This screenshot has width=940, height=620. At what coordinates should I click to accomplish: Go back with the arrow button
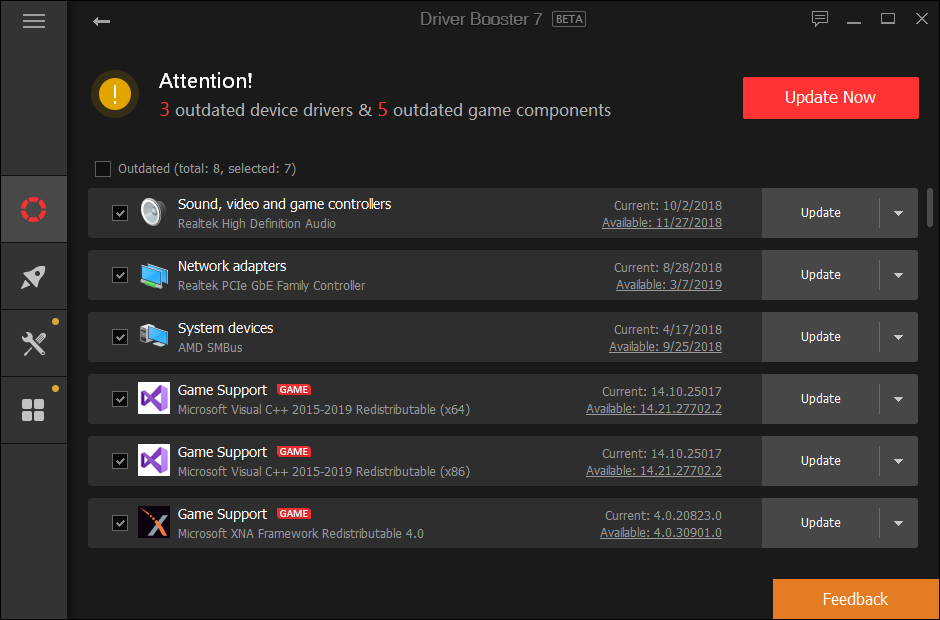[101, 22]
